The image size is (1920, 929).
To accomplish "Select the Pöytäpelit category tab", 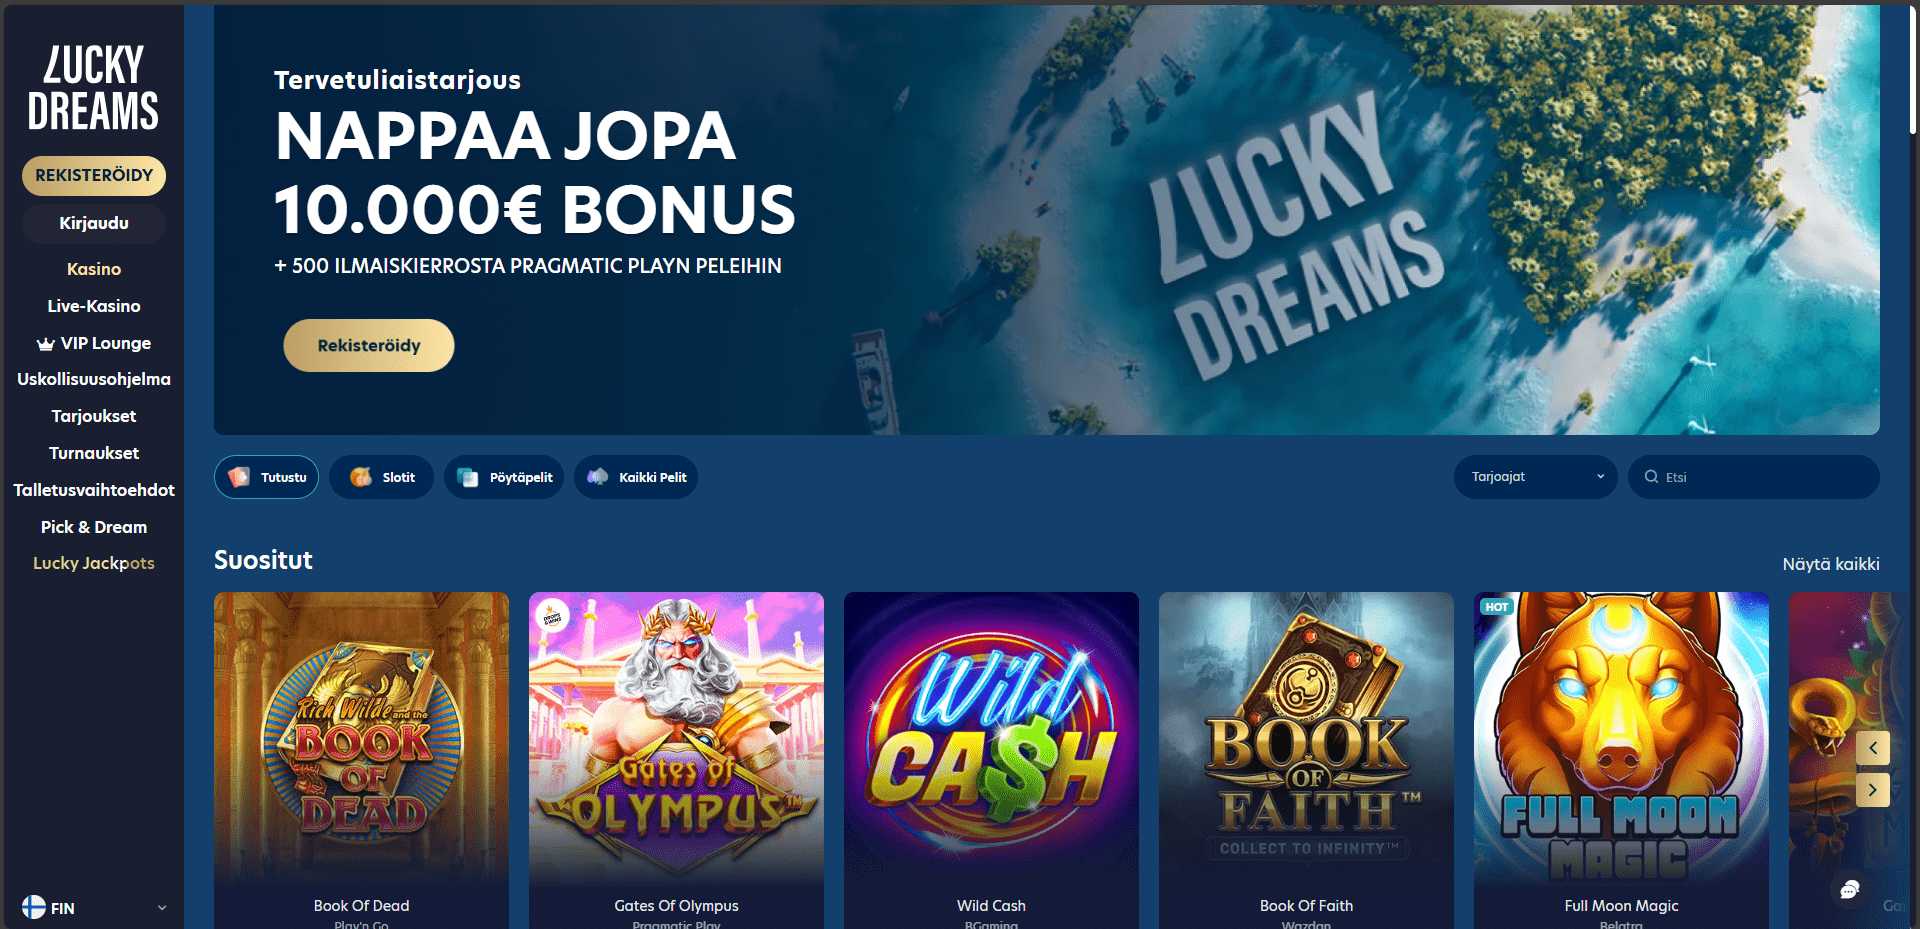I will tap(504, 477).
